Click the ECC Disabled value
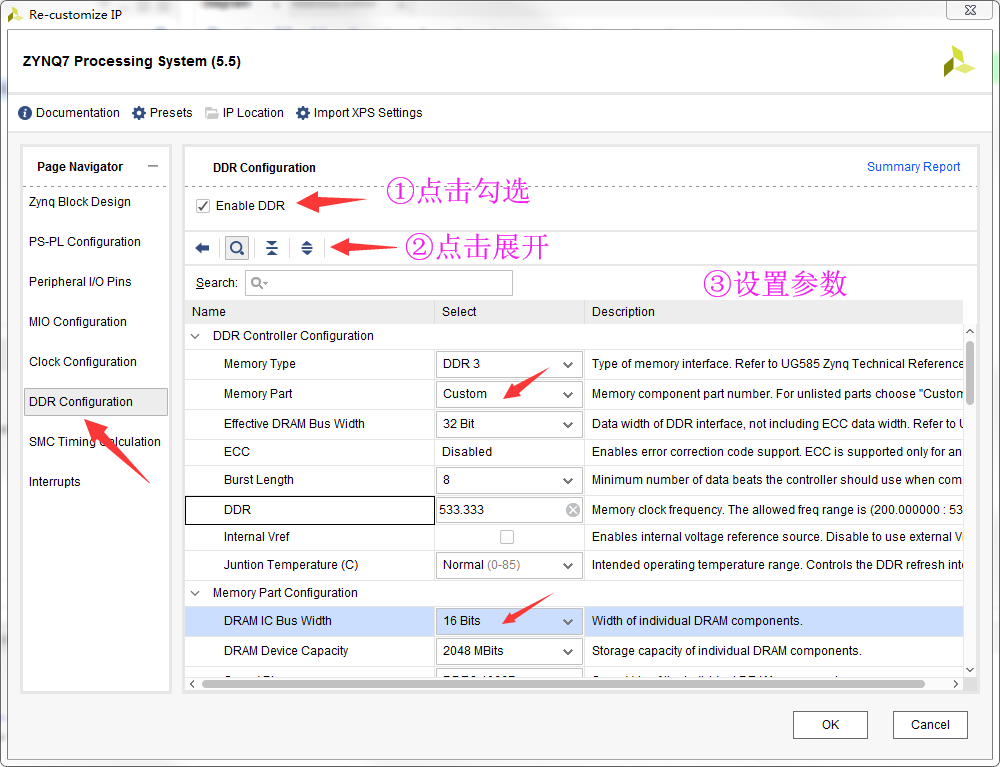Screen dimensions: 1000x767 [467, 452]
